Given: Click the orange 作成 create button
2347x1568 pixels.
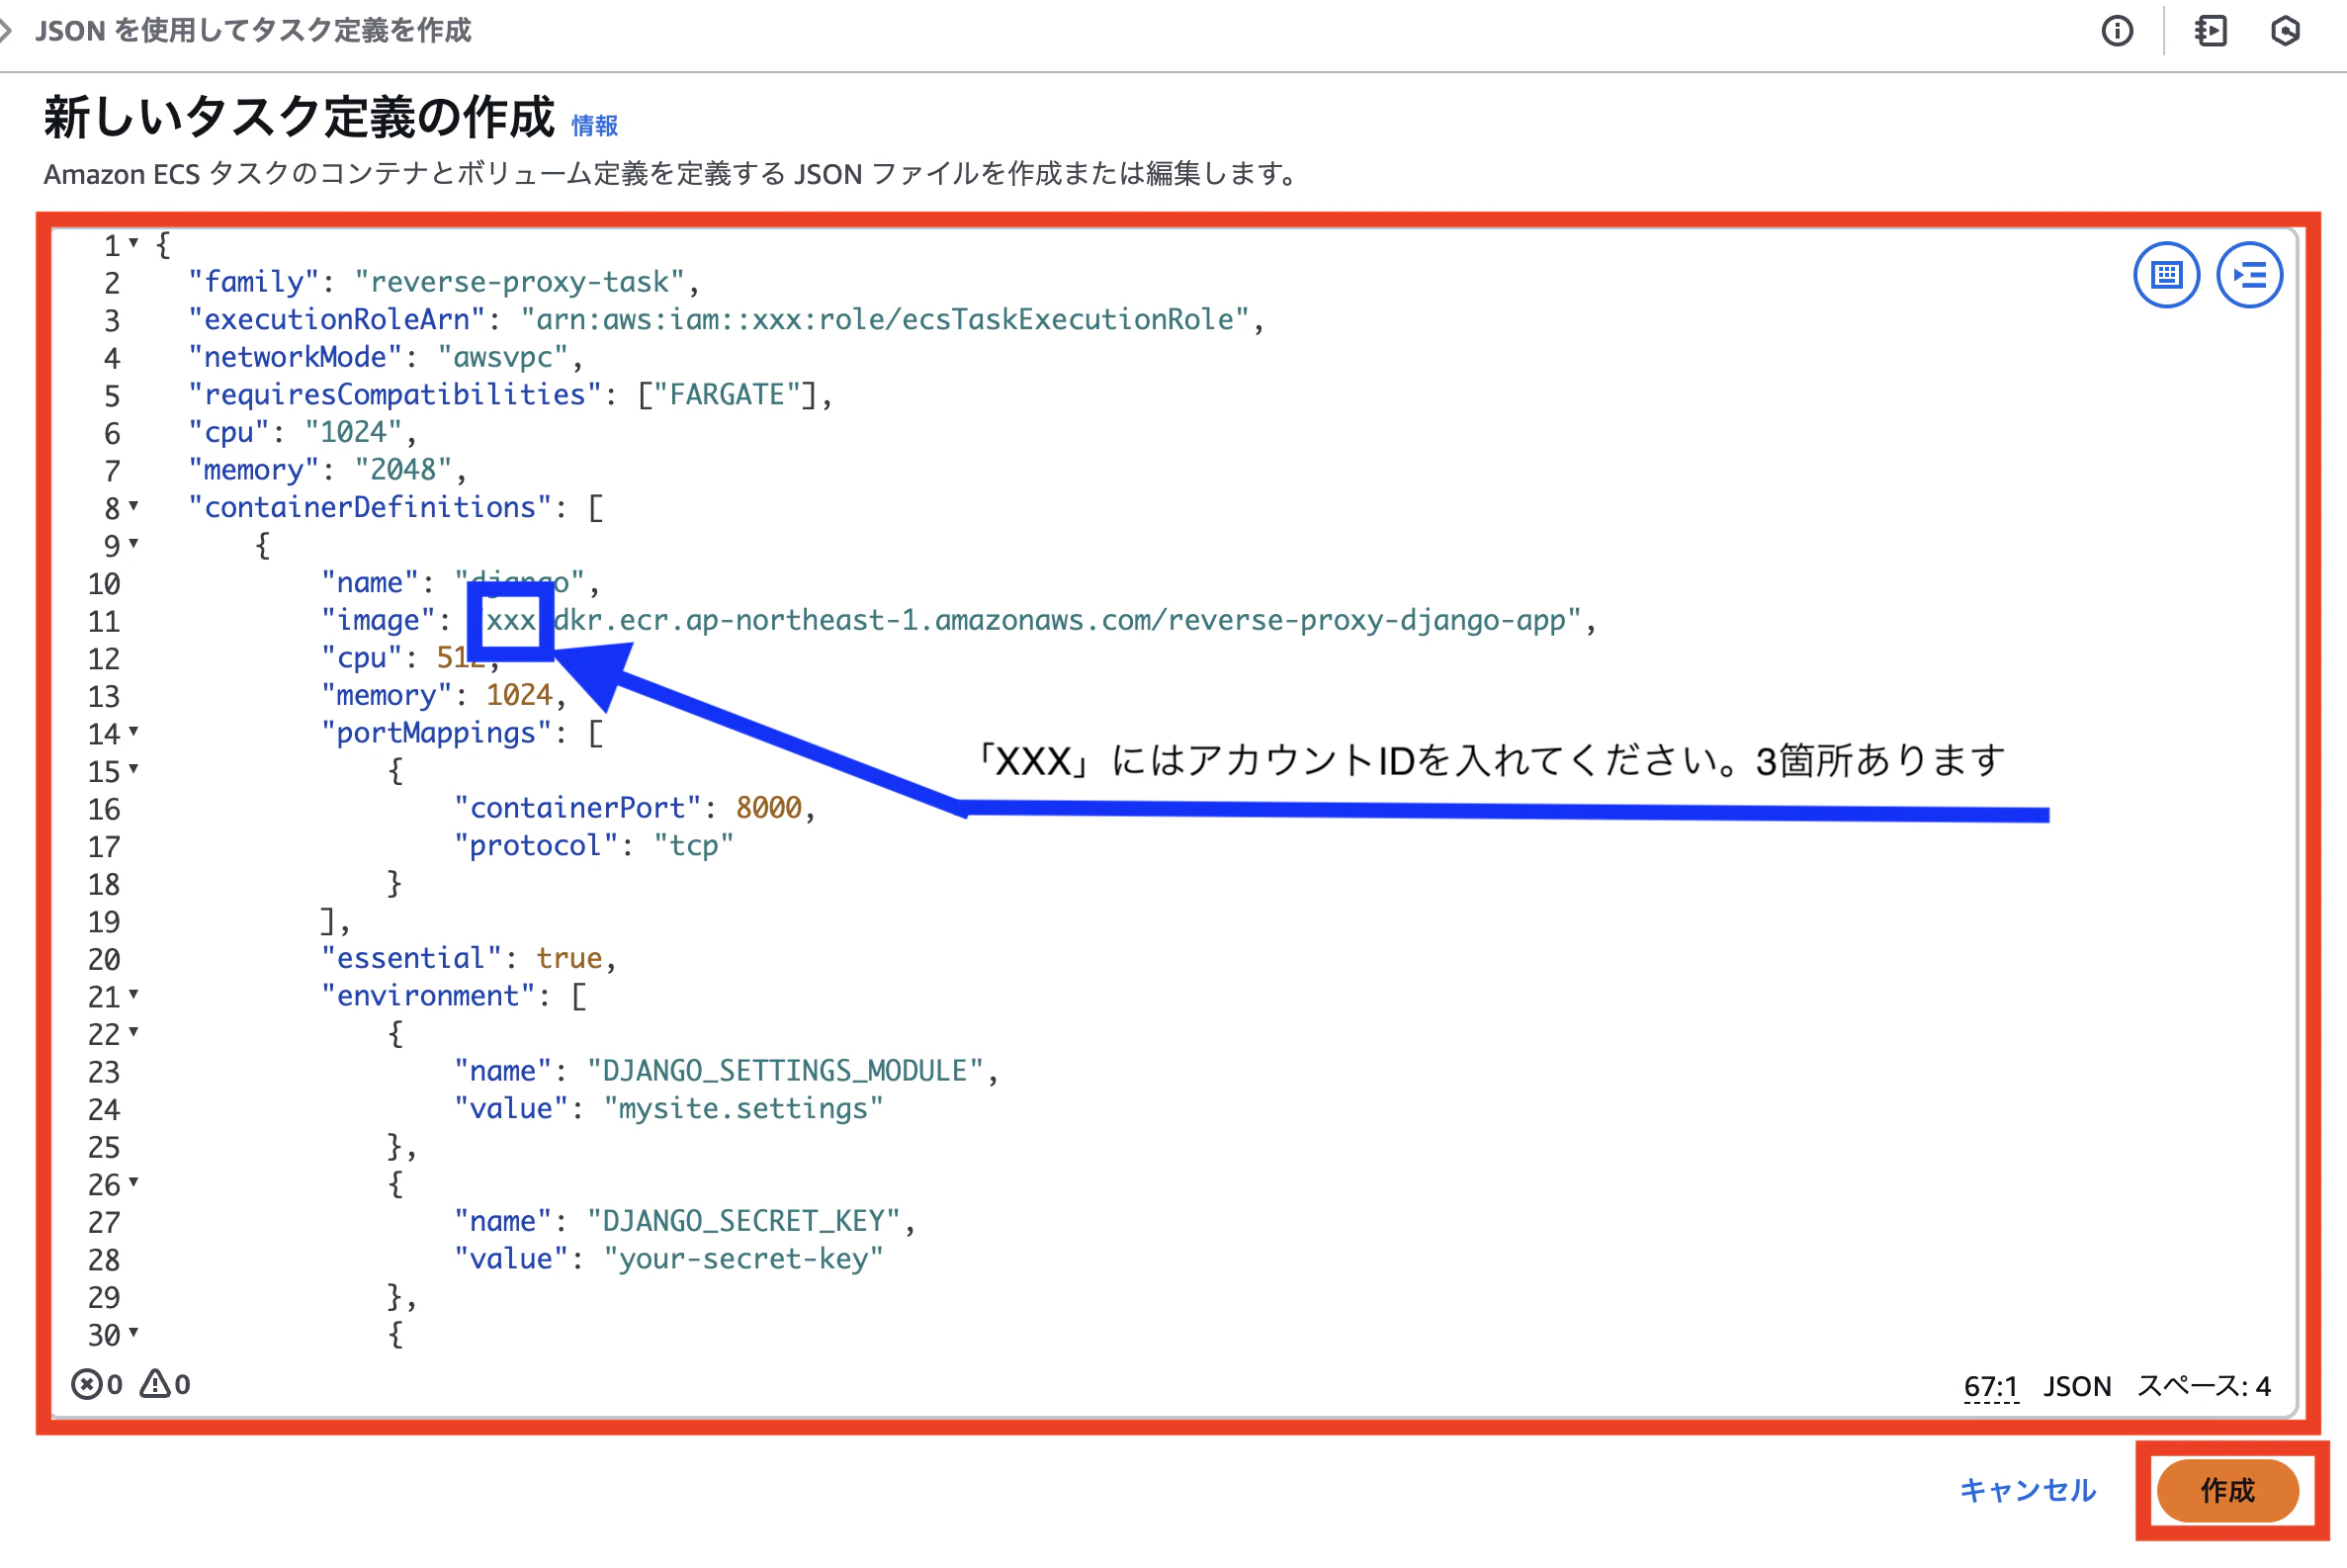Looking at the screenshot, I should (2227, 1490).
